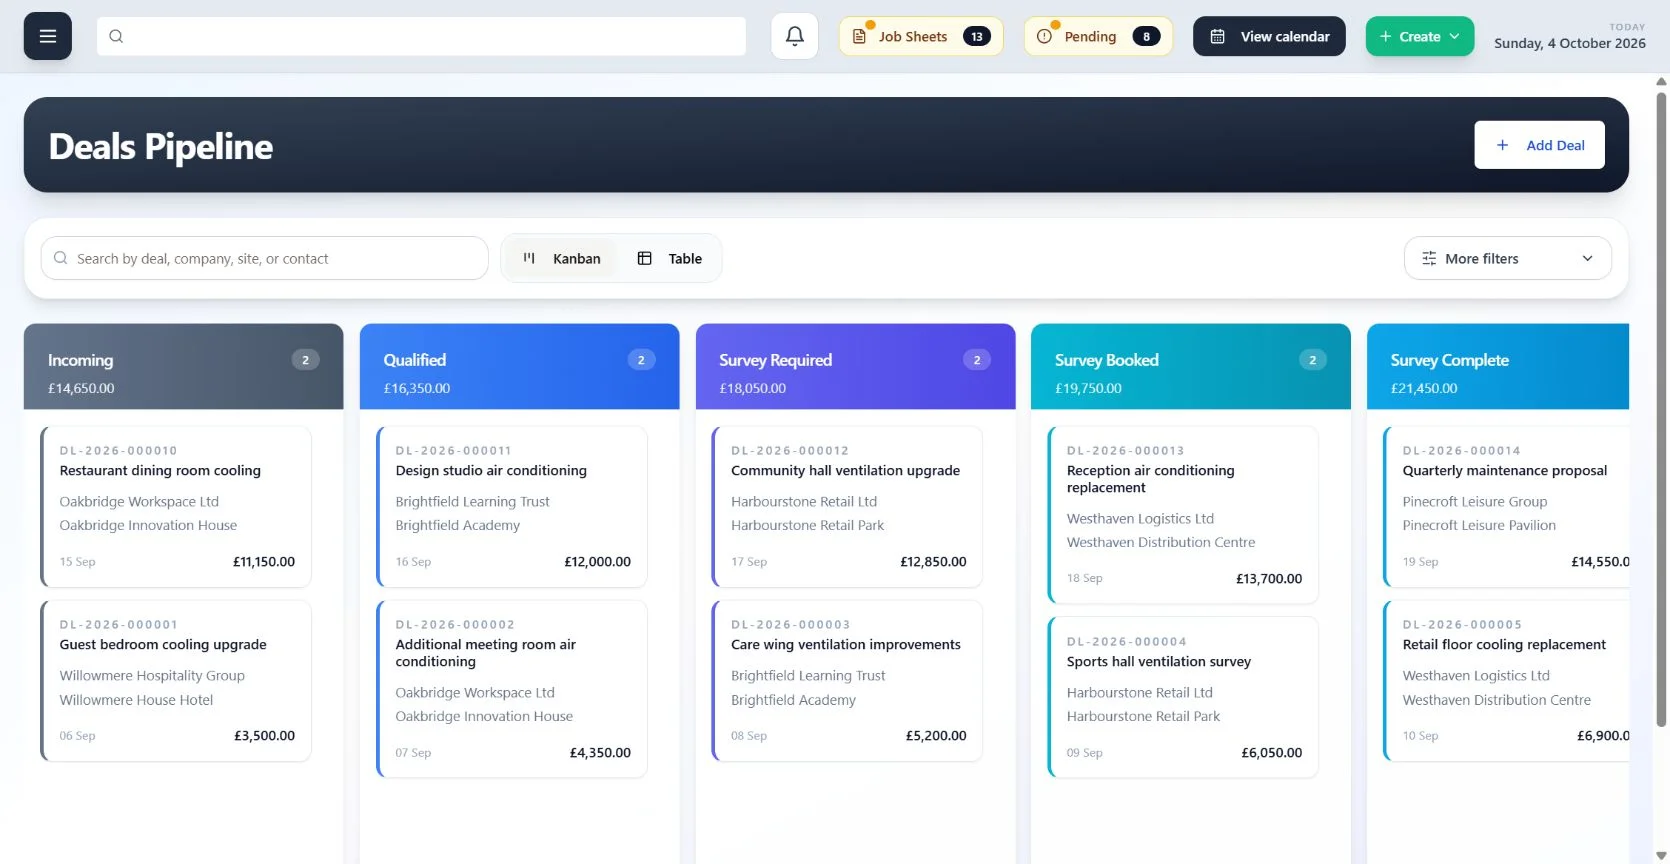Click the Table grid icon
The height and width of the screenshot is (864, 1670).
coord(645,258)
